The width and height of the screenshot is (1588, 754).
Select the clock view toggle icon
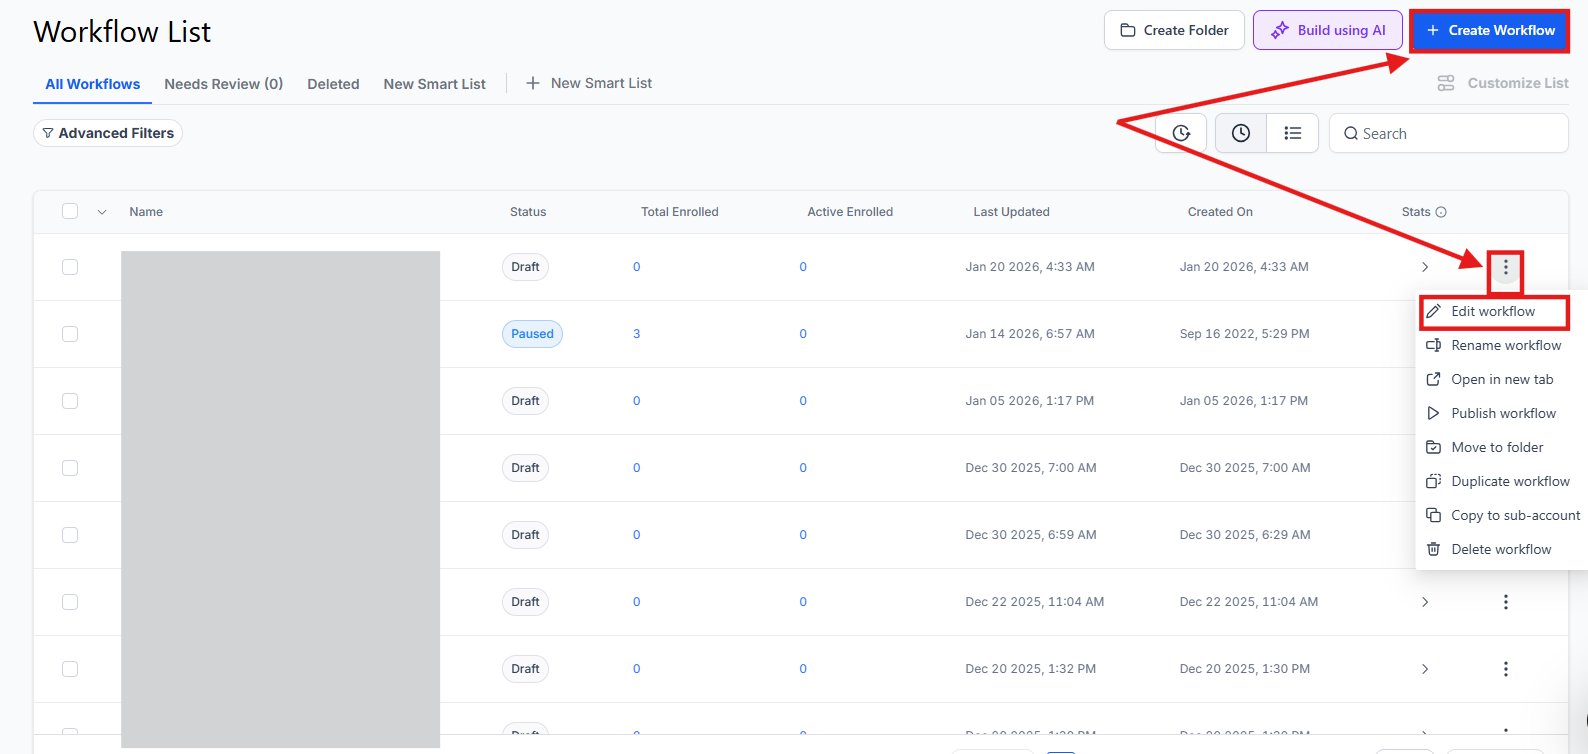pyautogui.click(x=1240, y=133)
